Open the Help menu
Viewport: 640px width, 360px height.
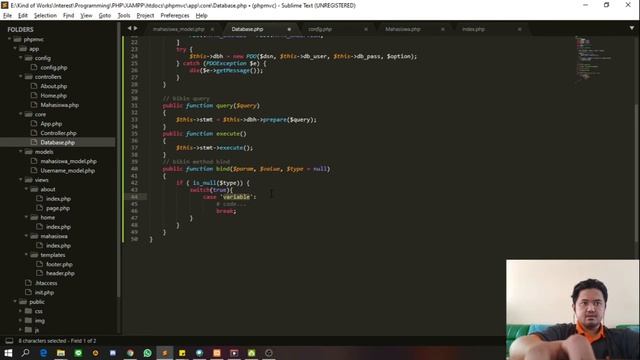[x=202, y=16]
